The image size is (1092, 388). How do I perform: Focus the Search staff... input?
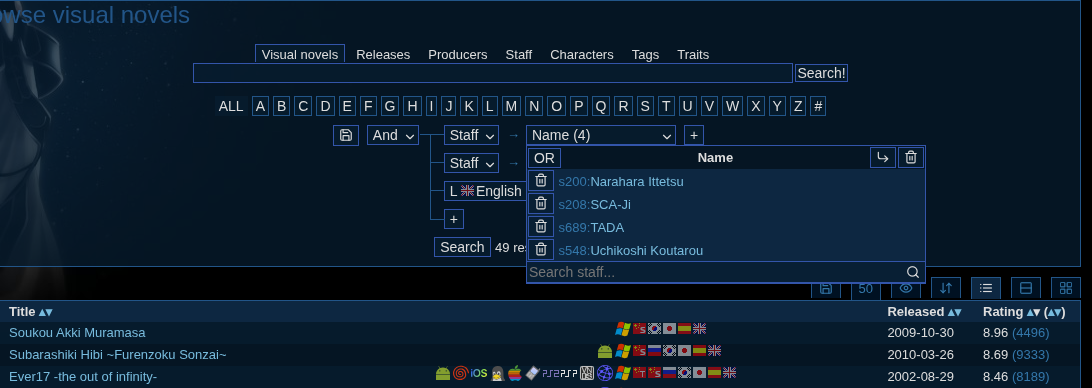[x=716, y=272]
